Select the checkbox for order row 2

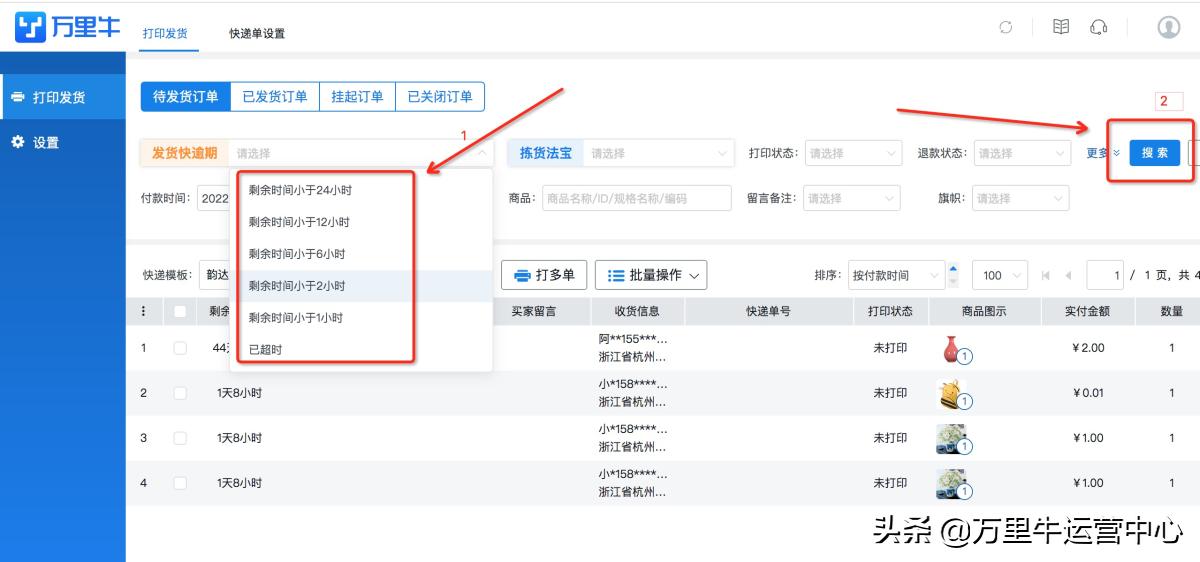(x=180, y=393)
